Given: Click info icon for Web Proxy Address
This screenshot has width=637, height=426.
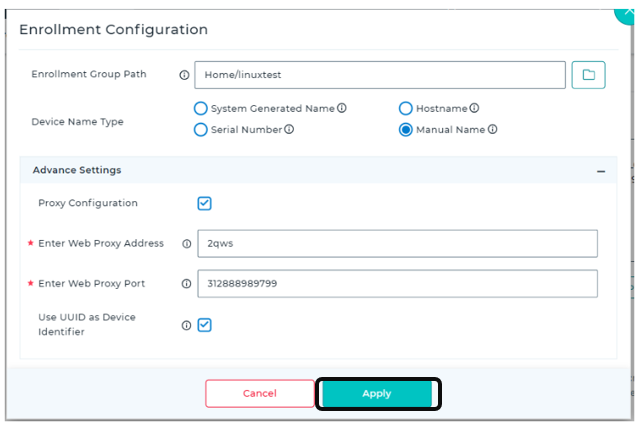Looking at the screenshot, I should tap(186, 244).
